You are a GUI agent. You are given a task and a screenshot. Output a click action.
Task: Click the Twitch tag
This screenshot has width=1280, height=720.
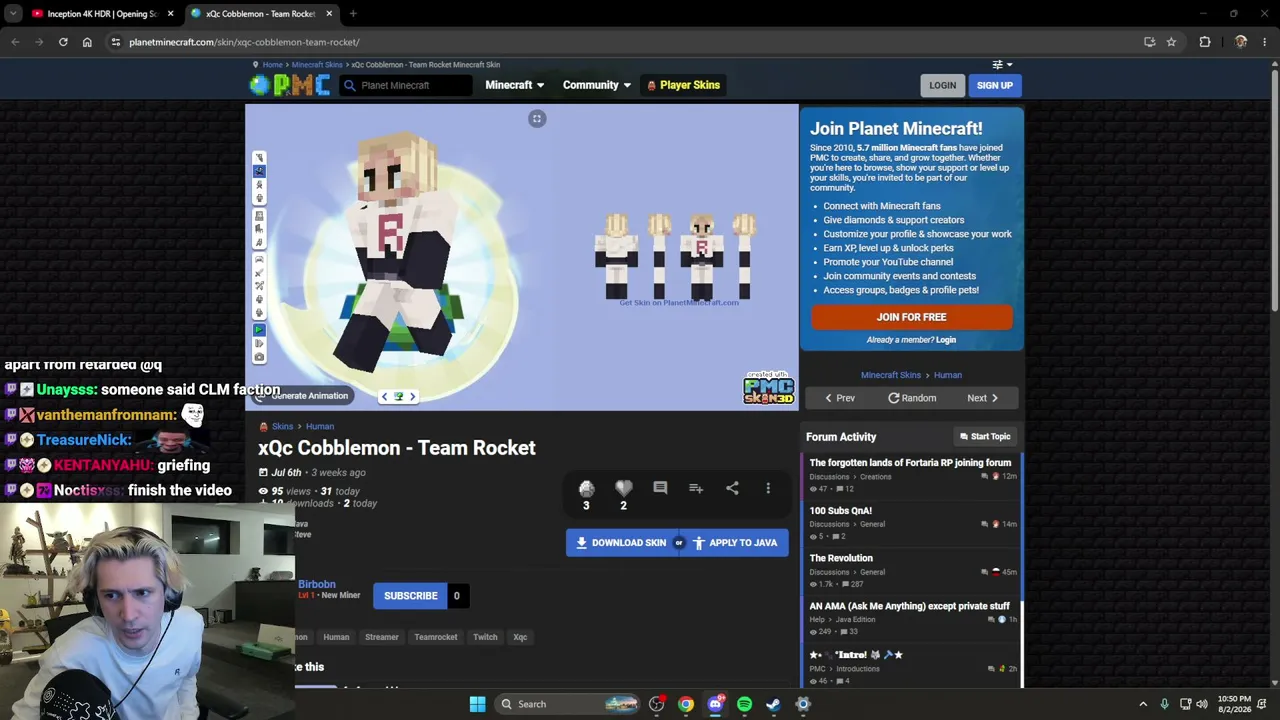485,637
